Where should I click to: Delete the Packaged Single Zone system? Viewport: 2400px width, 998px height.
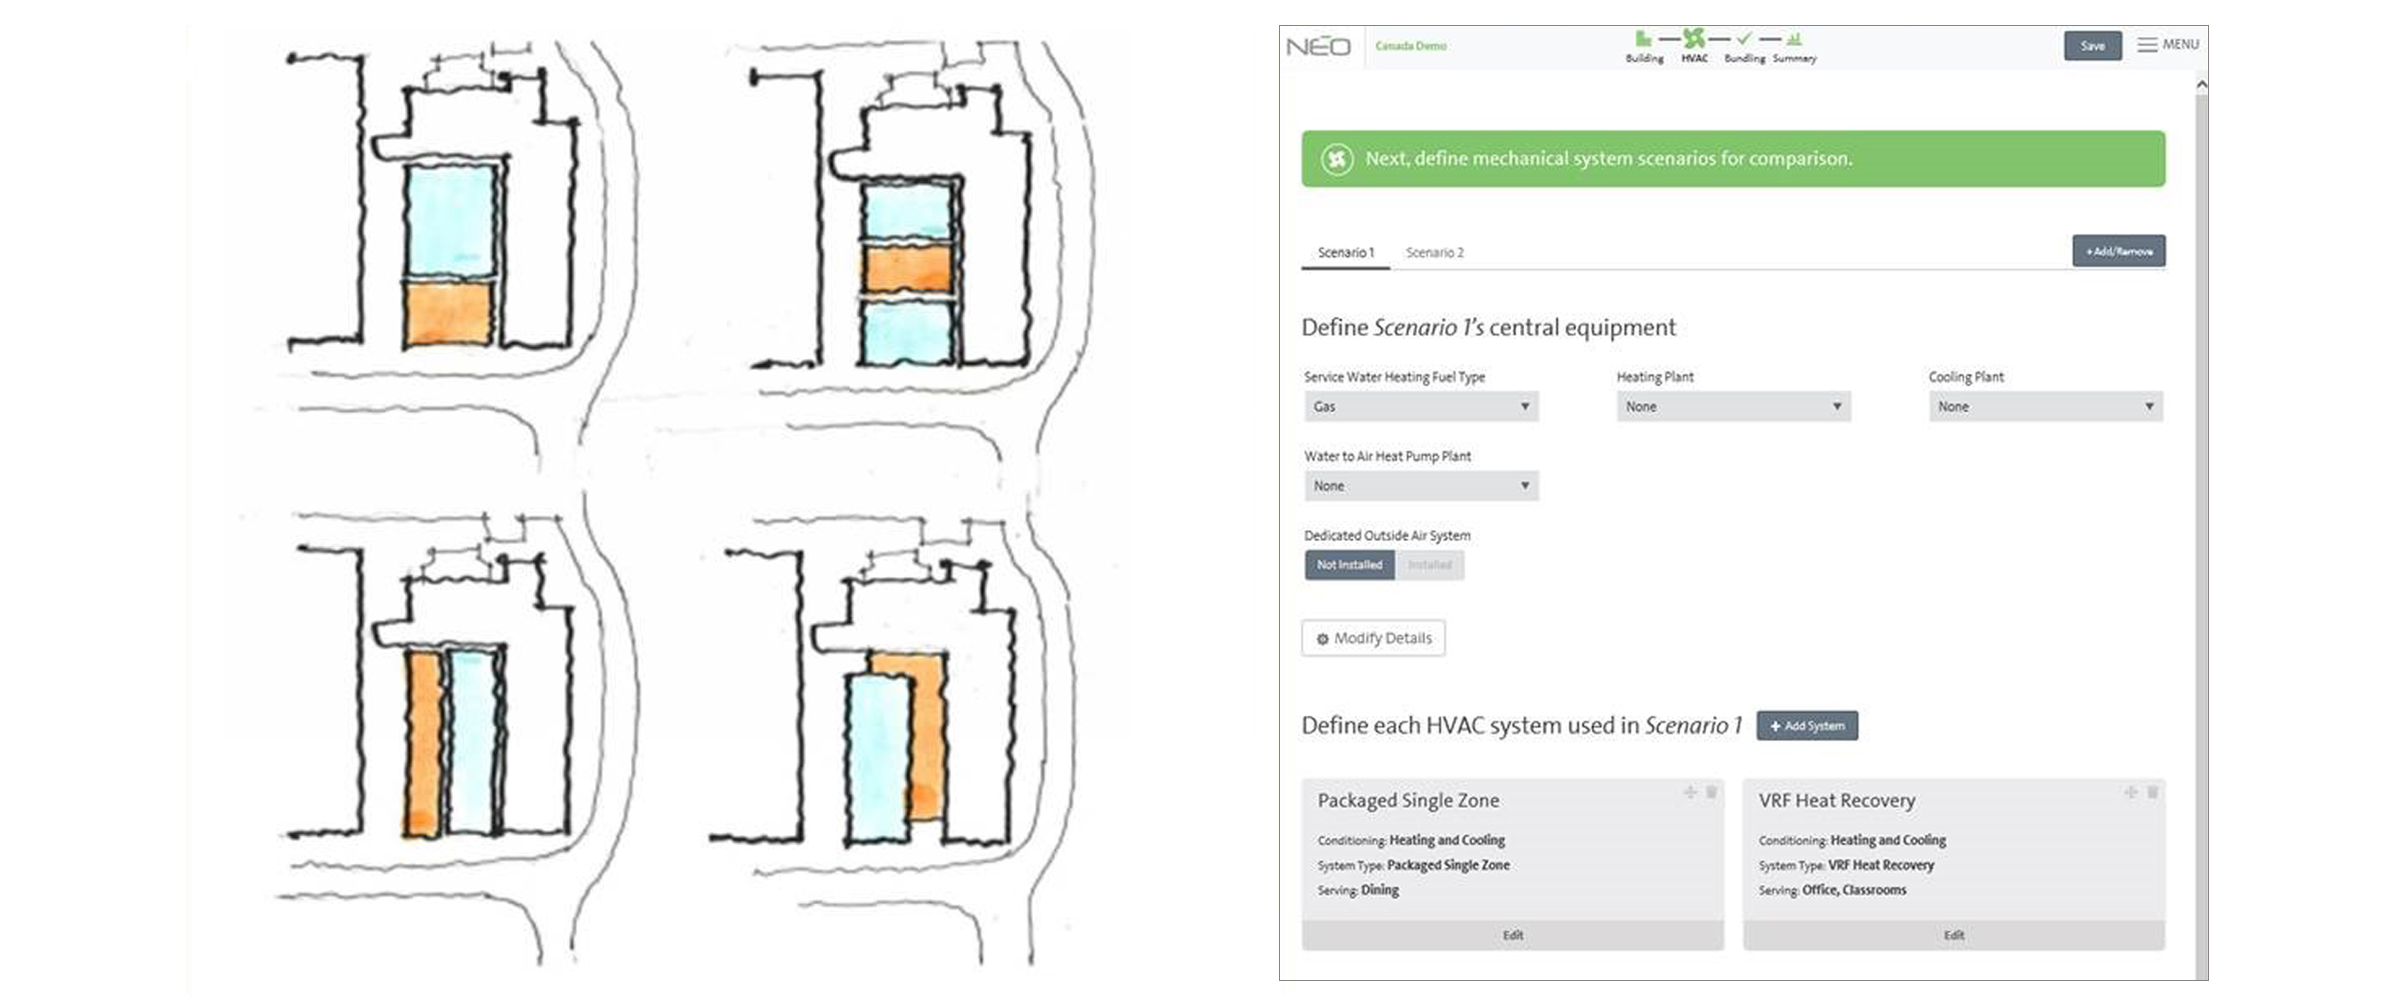coord(1711,792)
